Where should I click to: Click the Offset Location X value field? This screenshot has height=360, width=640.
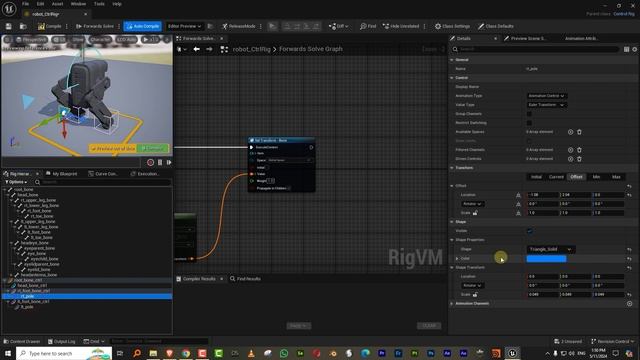tap(543, 195)
